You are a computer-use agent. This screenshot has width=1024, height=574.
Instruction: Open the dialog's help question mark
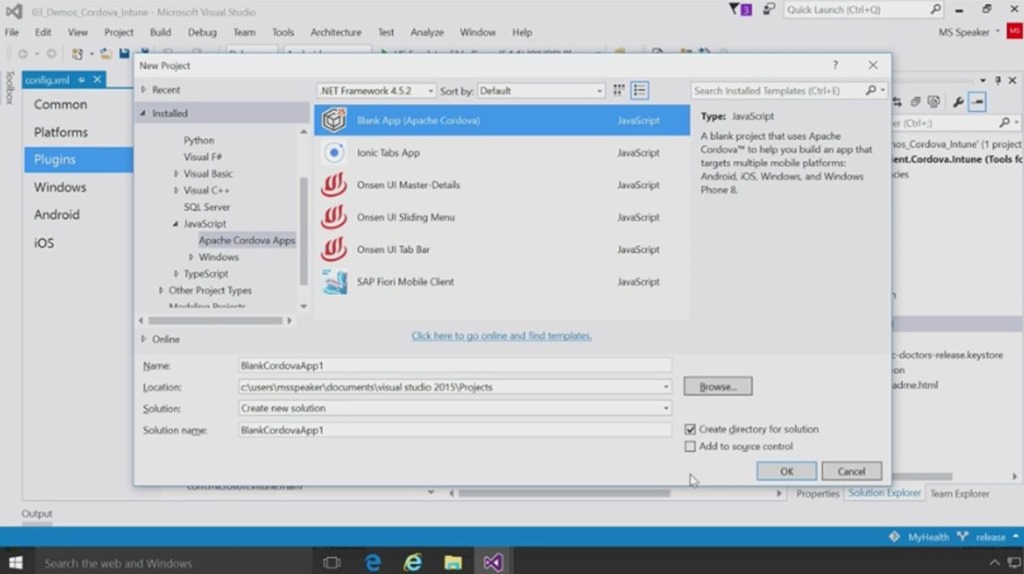pyautogui.click(x=835, y=65)
